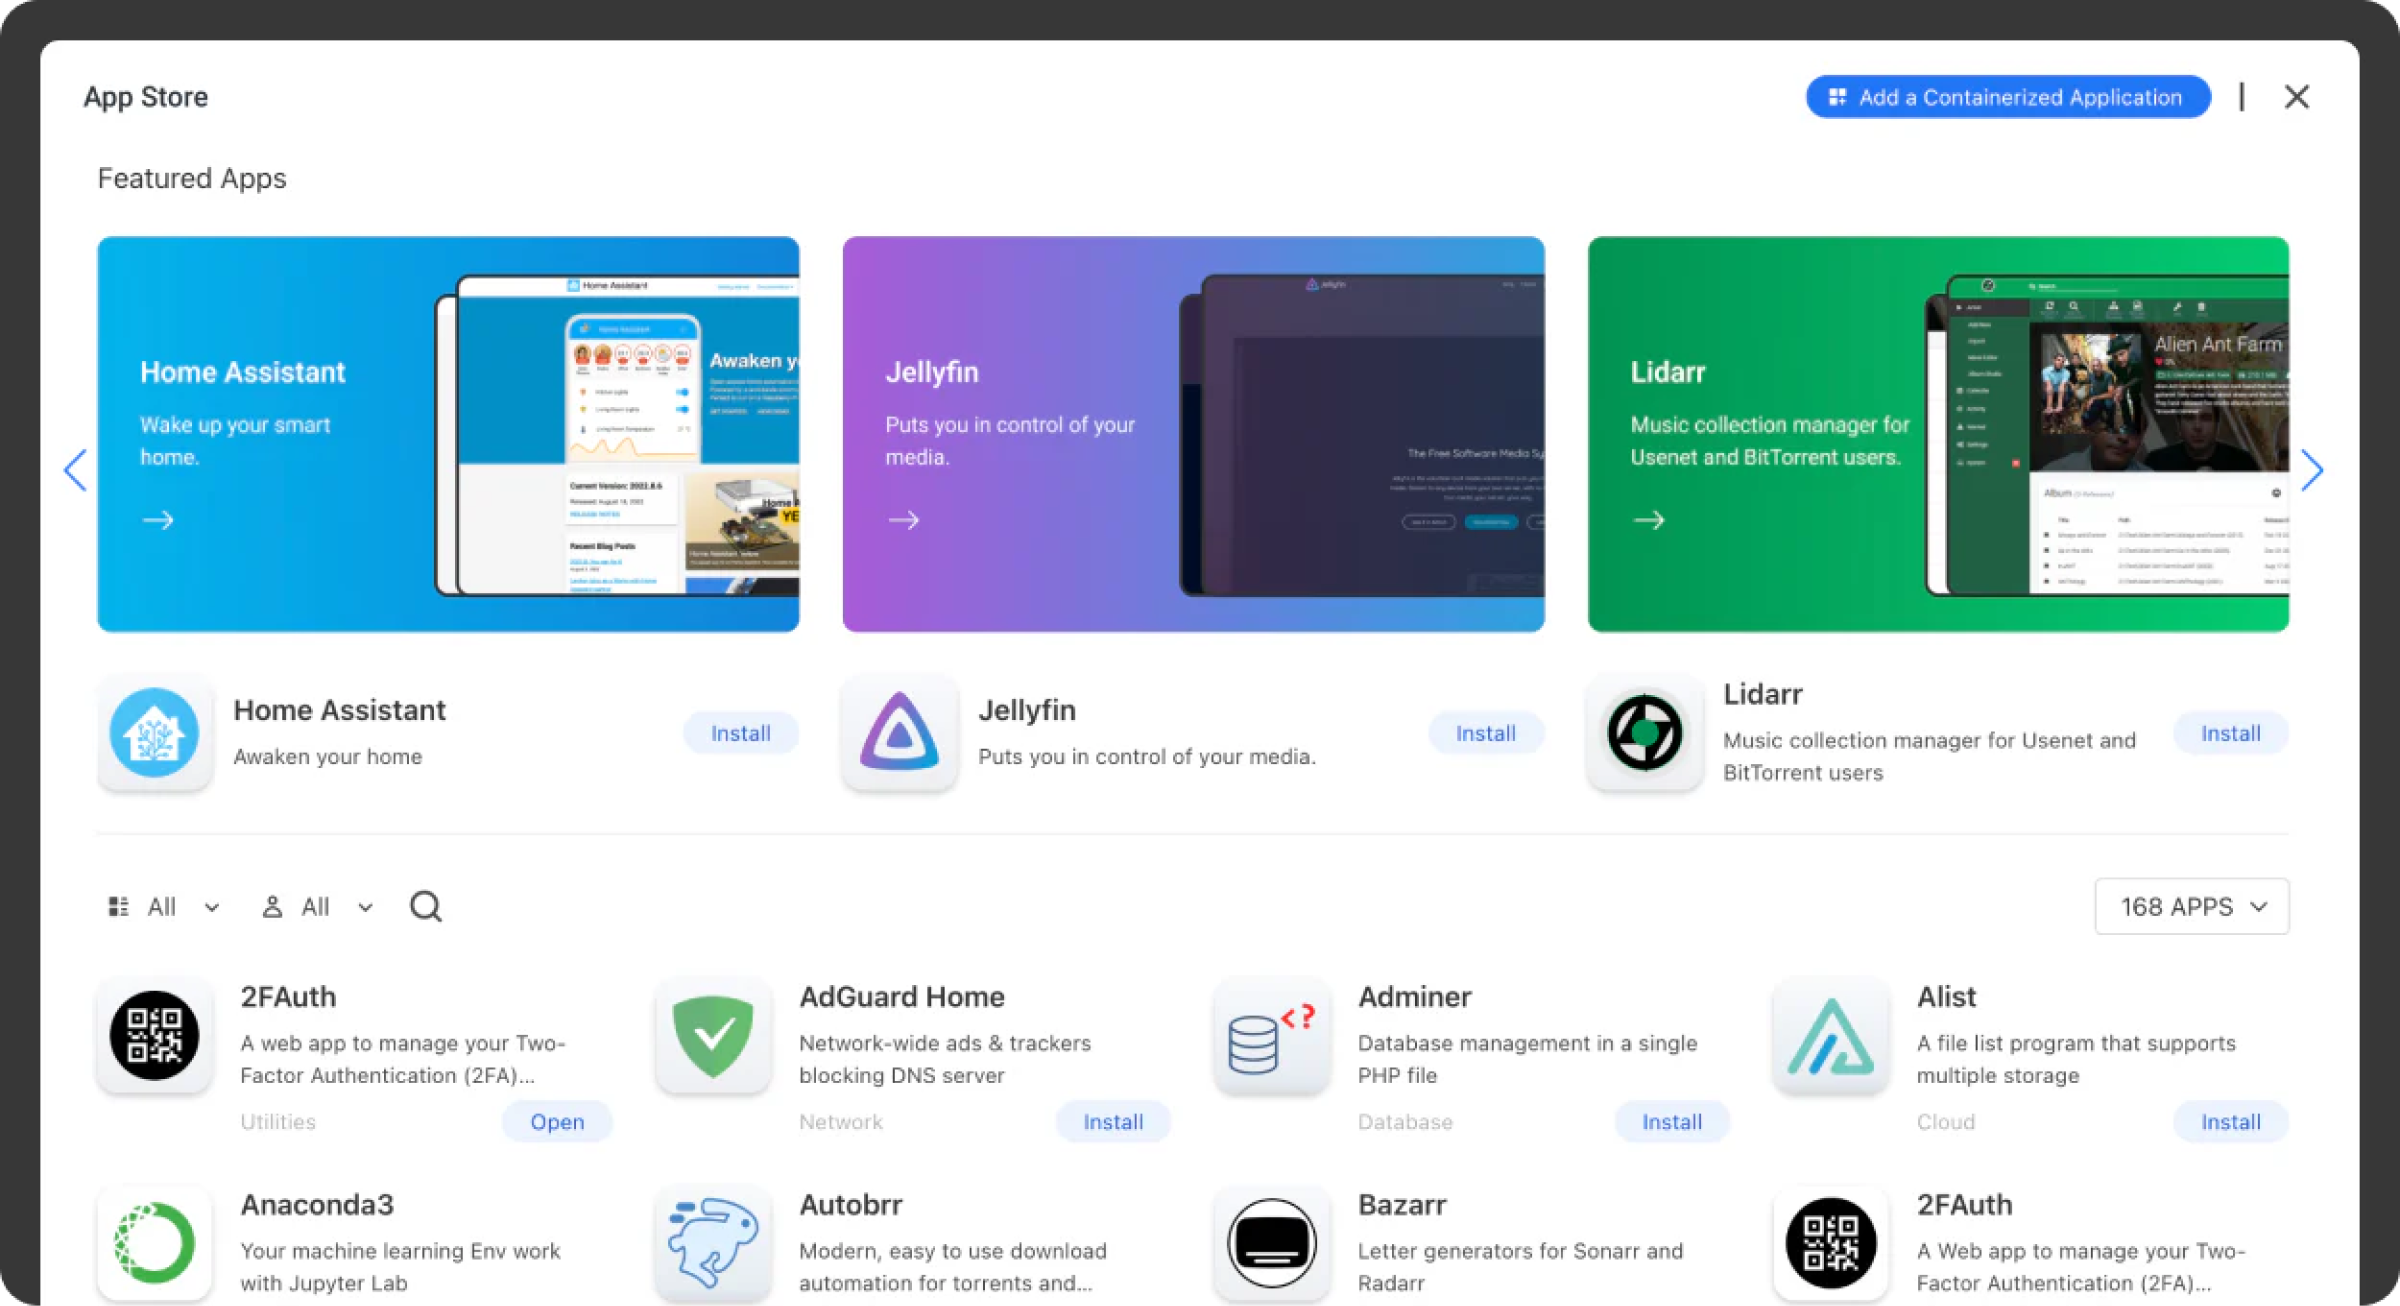Click the Autobrr rabbit icon
Screen dimensions: 2400x1306
(712, 1243)
